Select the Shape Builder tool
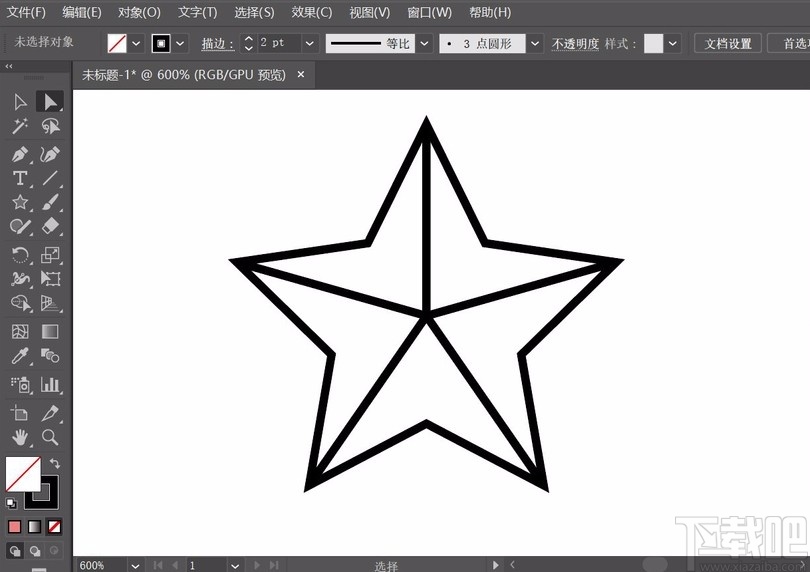The width and height of the screenshot is (810, 572). pos(20,303)
